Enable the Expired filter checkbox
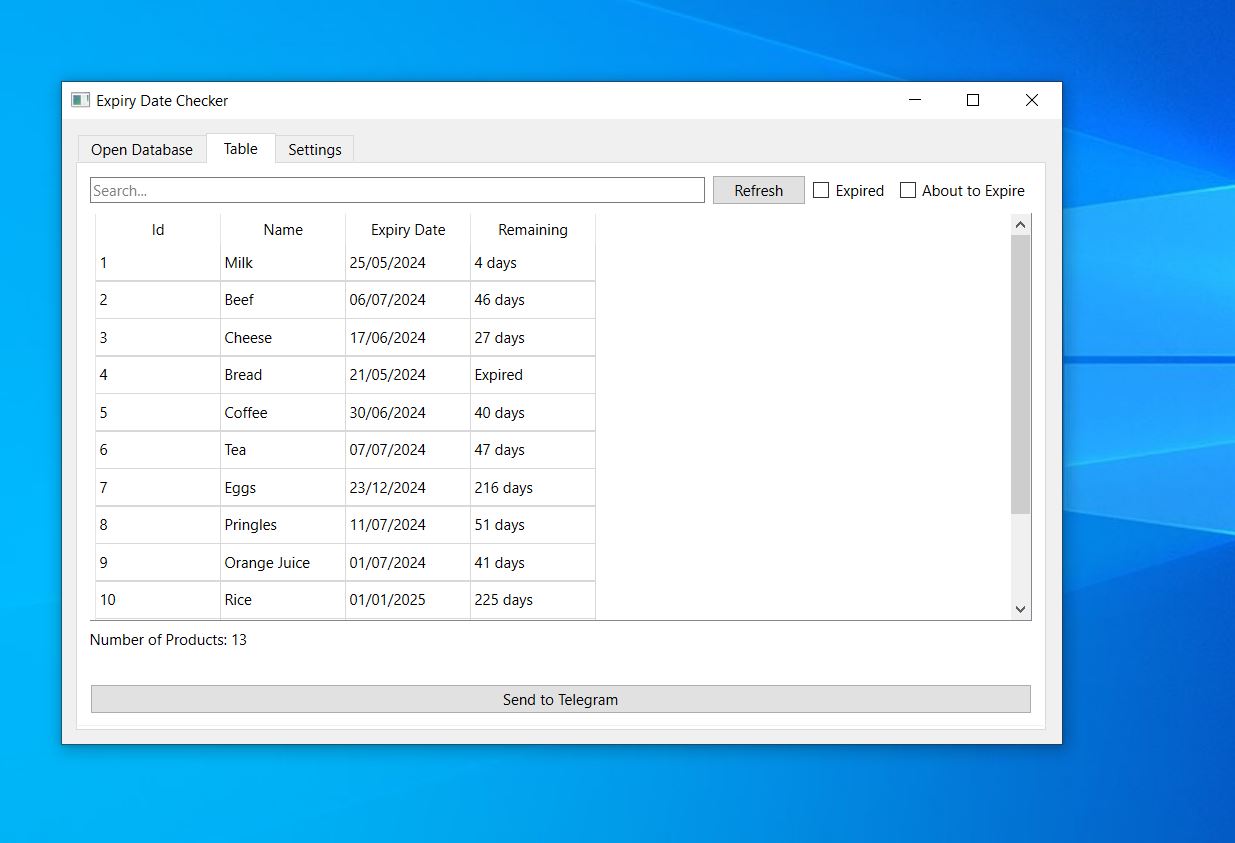The height and width of the screenshot is (843, 1235). tap(821, 191)
